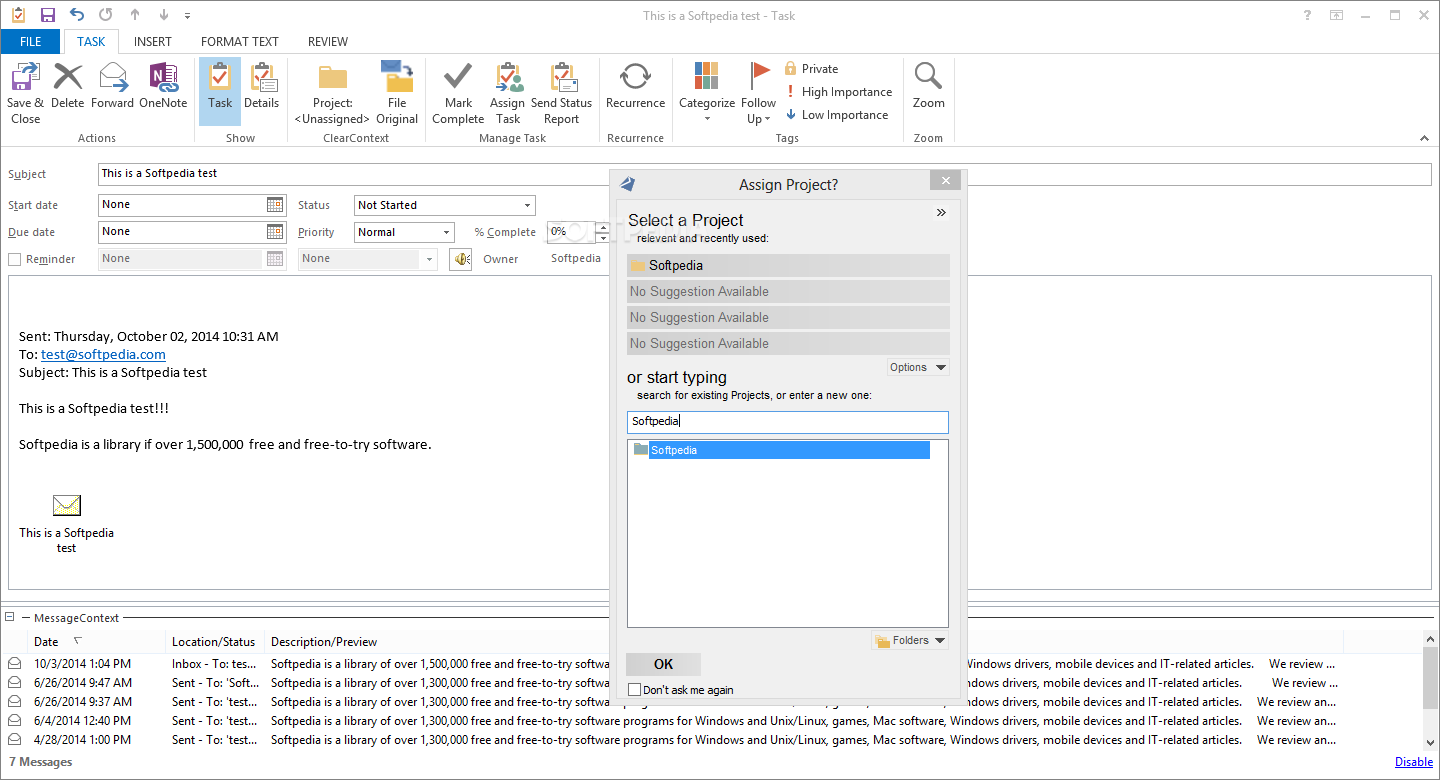Screen dimensions: 1440x780
Task: Click the Save & Close ribbon icon
Action: pyautogui.click(x=26, y=92)
